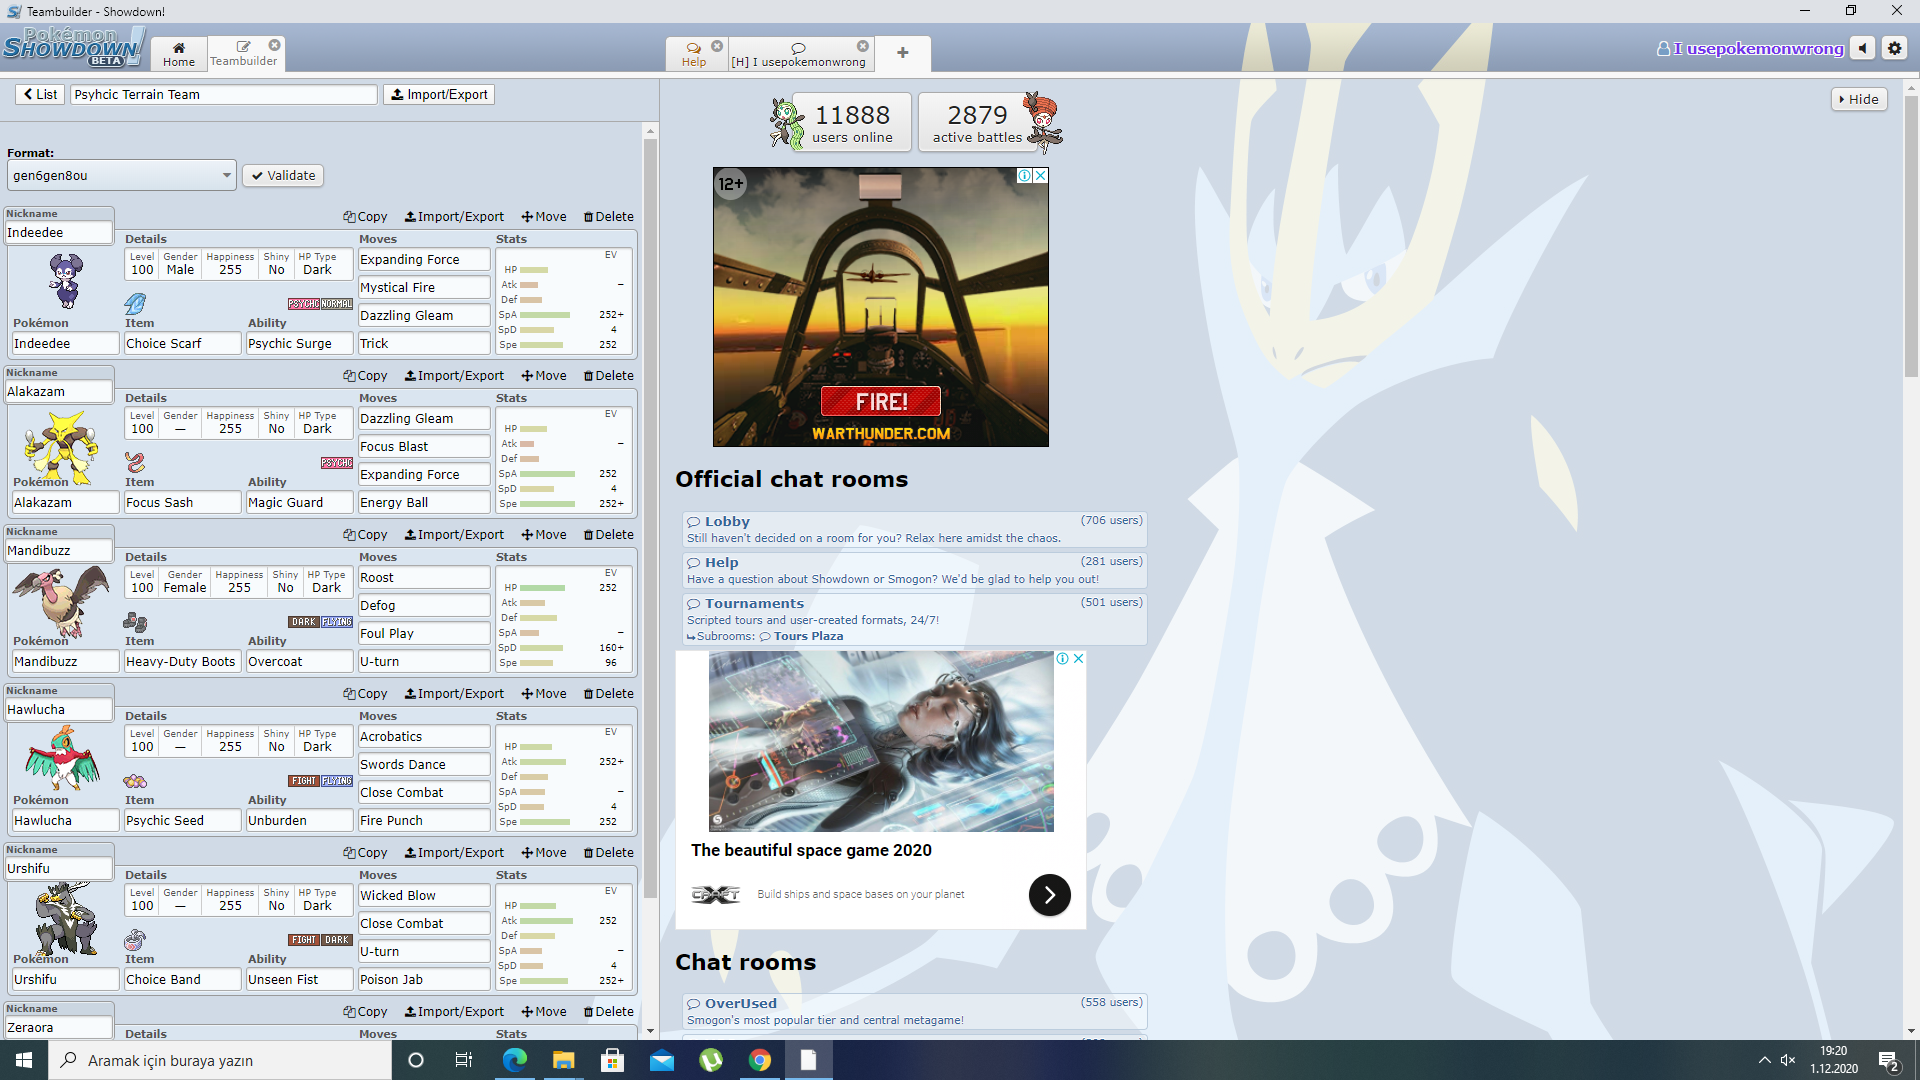Click Choice Scarf item icon

[x=135, y=303]
